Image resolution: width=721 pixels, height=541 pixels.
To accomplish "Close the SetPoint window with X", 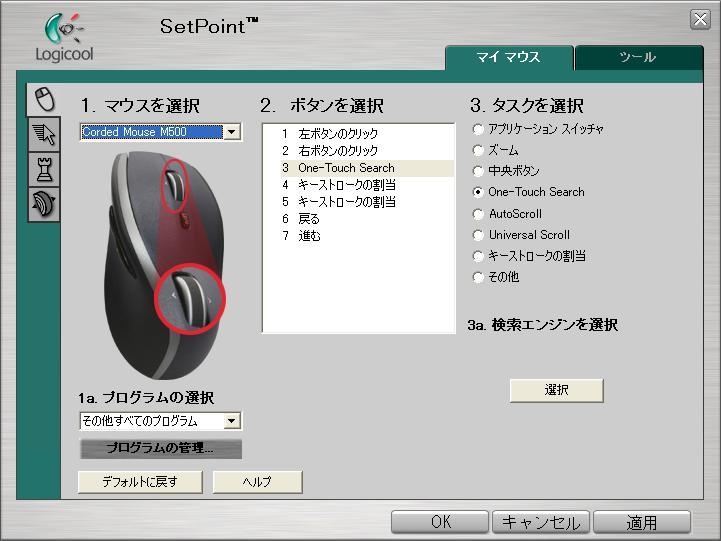I will pos(700,20).
